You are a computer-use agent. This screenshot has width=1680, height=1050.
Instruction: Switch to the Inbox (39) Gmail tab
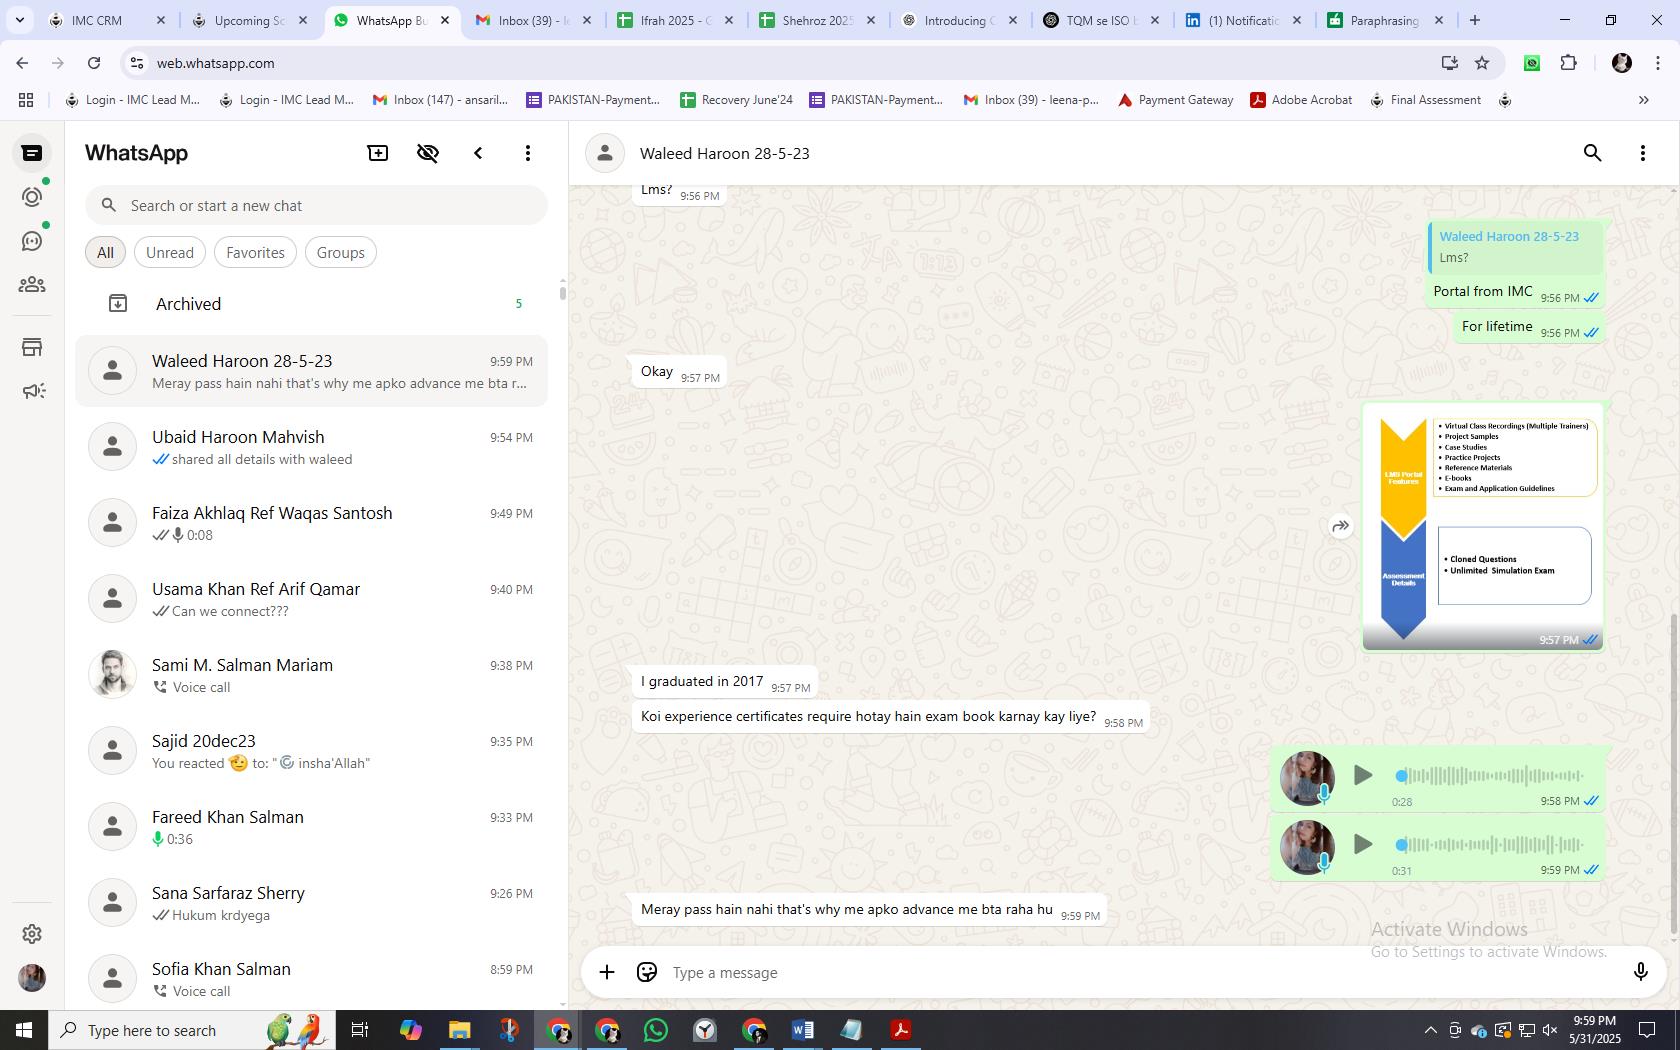tap(534, 20)
